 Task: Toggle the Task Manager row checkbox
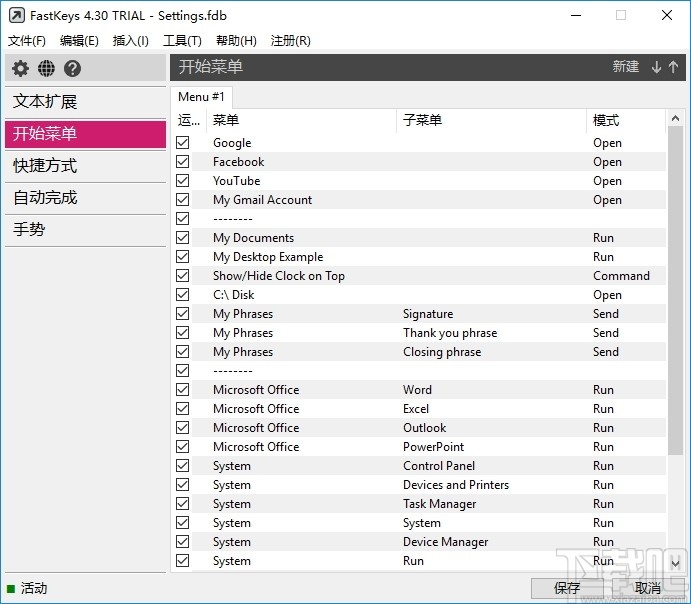tap(182, 503)
